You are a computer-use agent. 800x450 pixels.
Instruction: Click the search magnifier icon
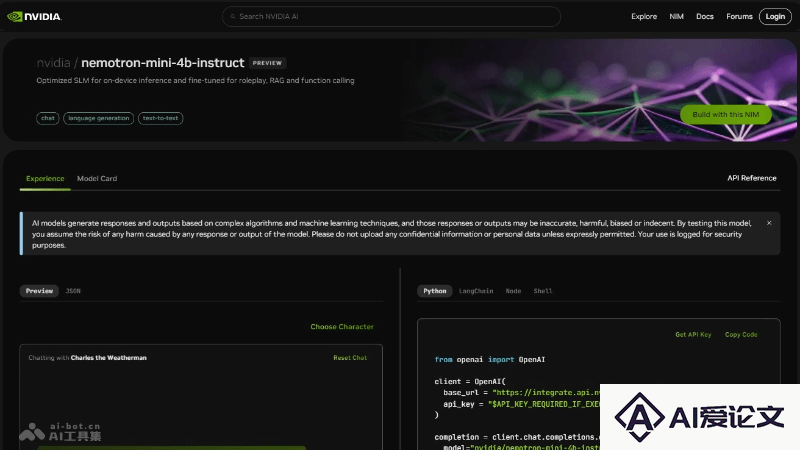[x=233, y=16]
